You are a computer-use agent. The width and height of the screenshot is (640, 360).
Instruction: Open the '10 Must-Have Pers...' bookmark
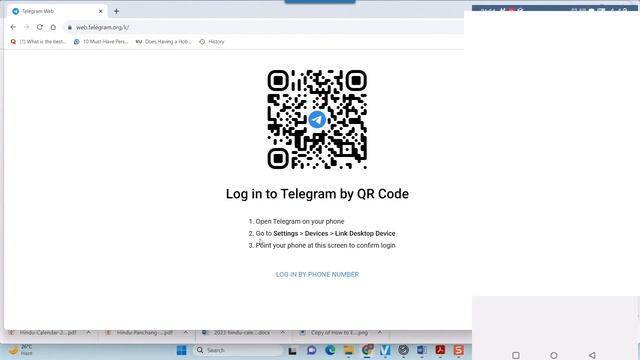tap(101, 42)
